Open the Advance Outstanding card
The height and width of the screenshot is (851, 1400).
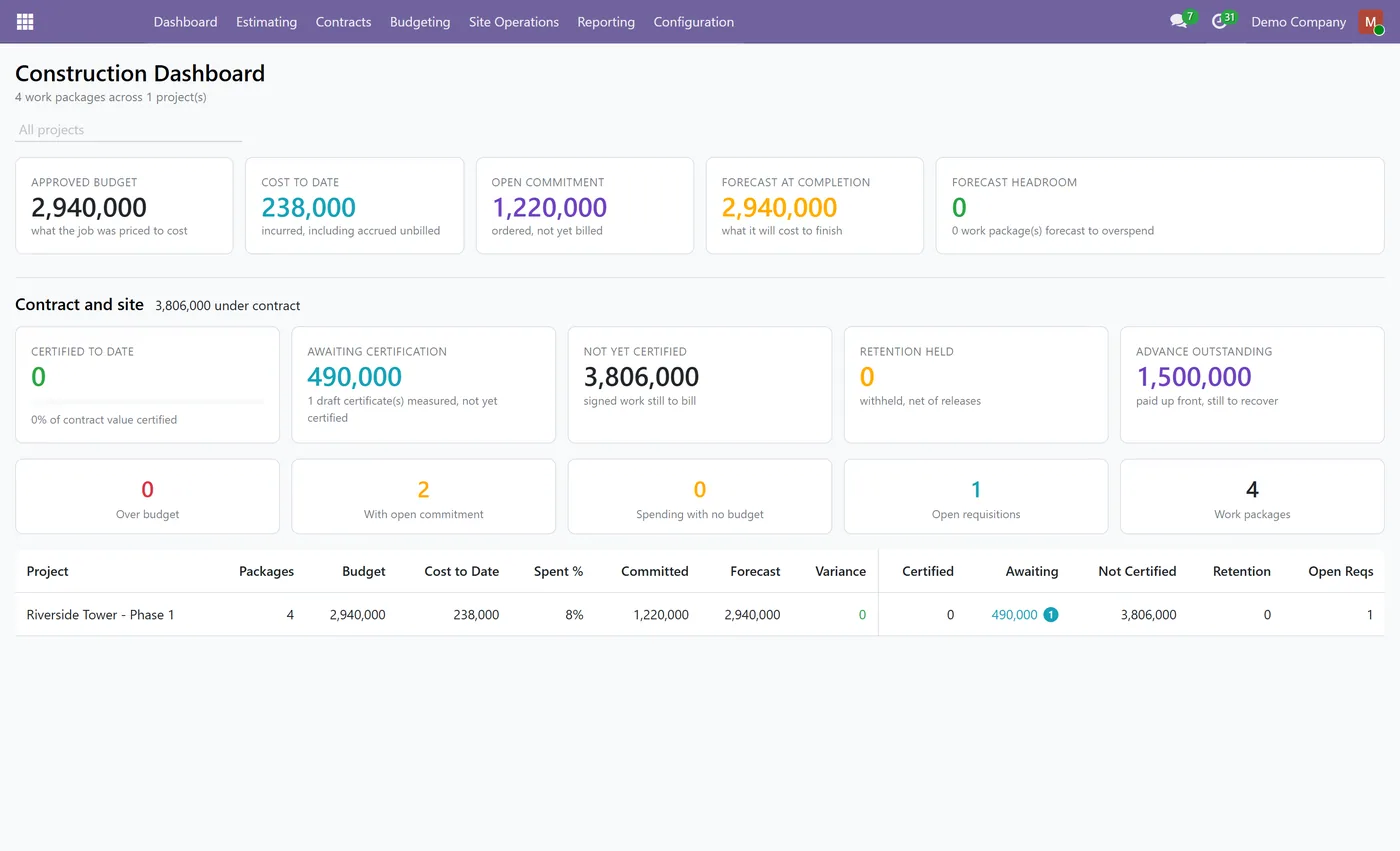1252,384
